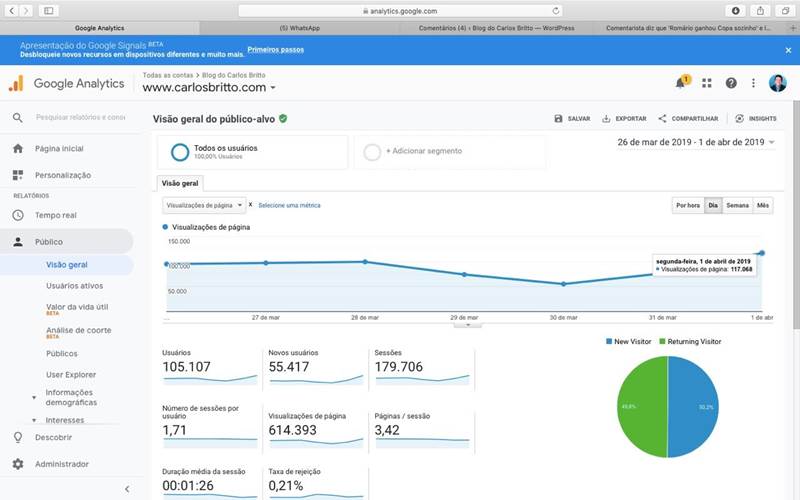Click the help question mark icon
The image size is (800, 500).
click(x=731, y=83)
